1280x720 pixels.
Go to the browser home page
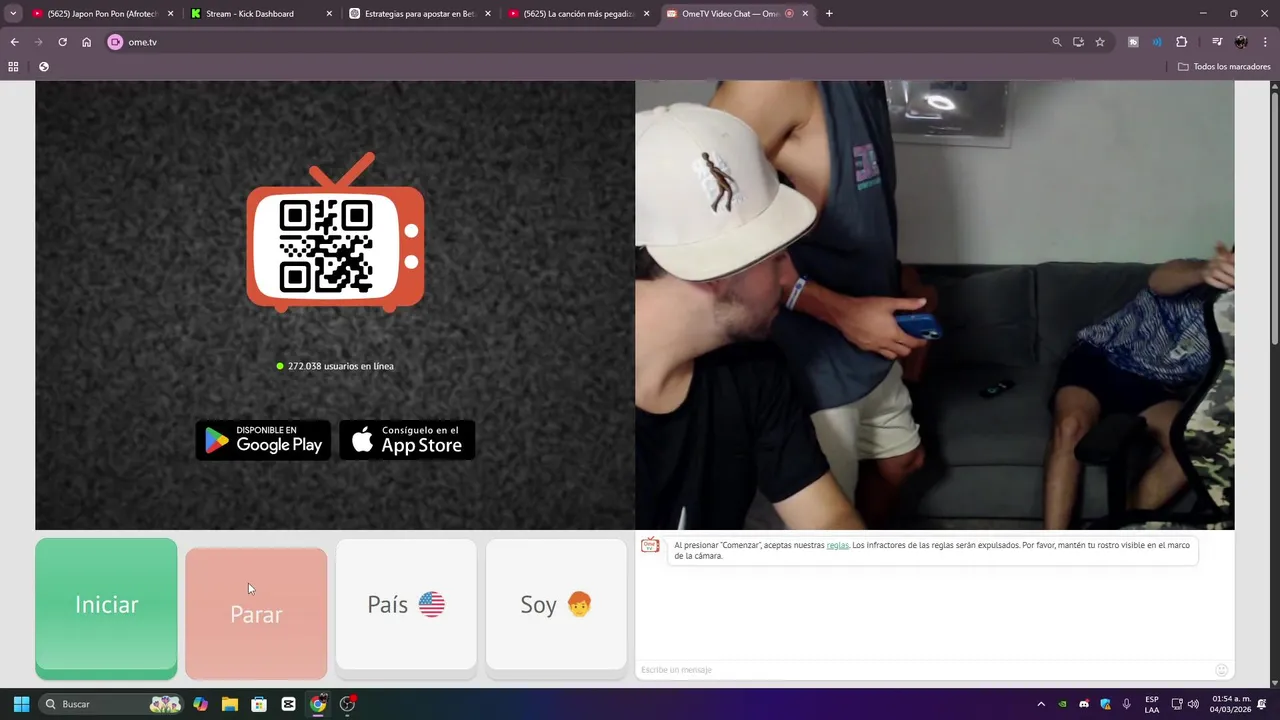(x=87, y=42)
